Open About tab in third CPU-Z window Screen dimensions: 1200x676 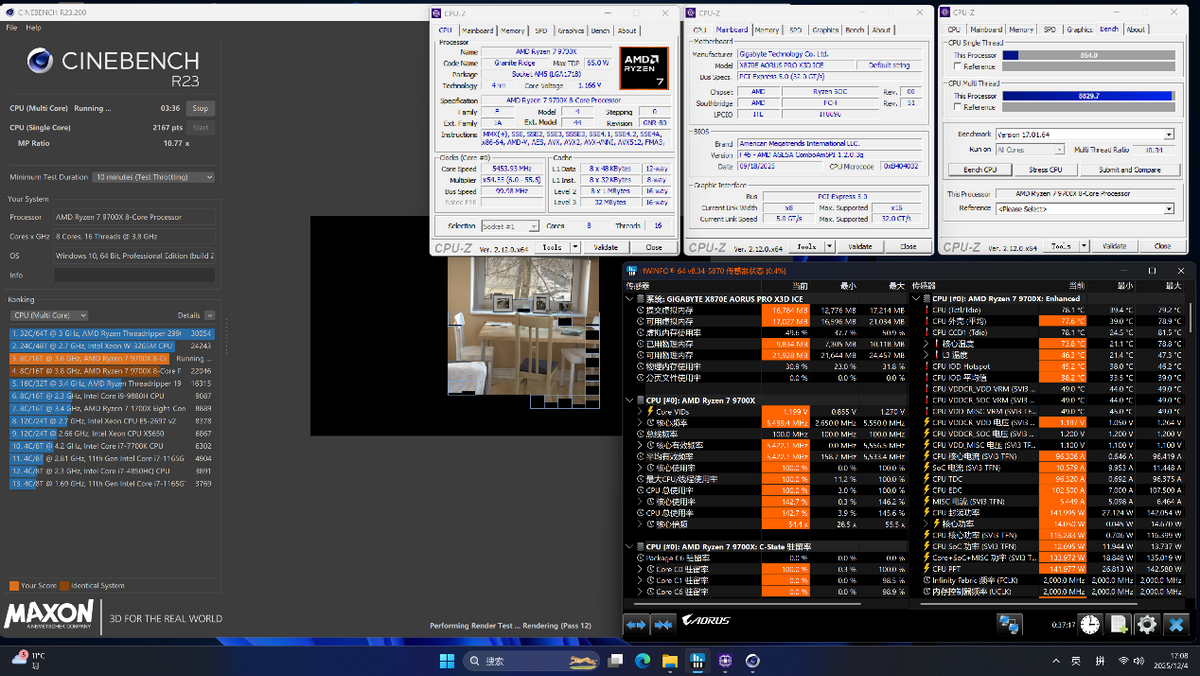pyautogui.click(x=1136, y=30)
